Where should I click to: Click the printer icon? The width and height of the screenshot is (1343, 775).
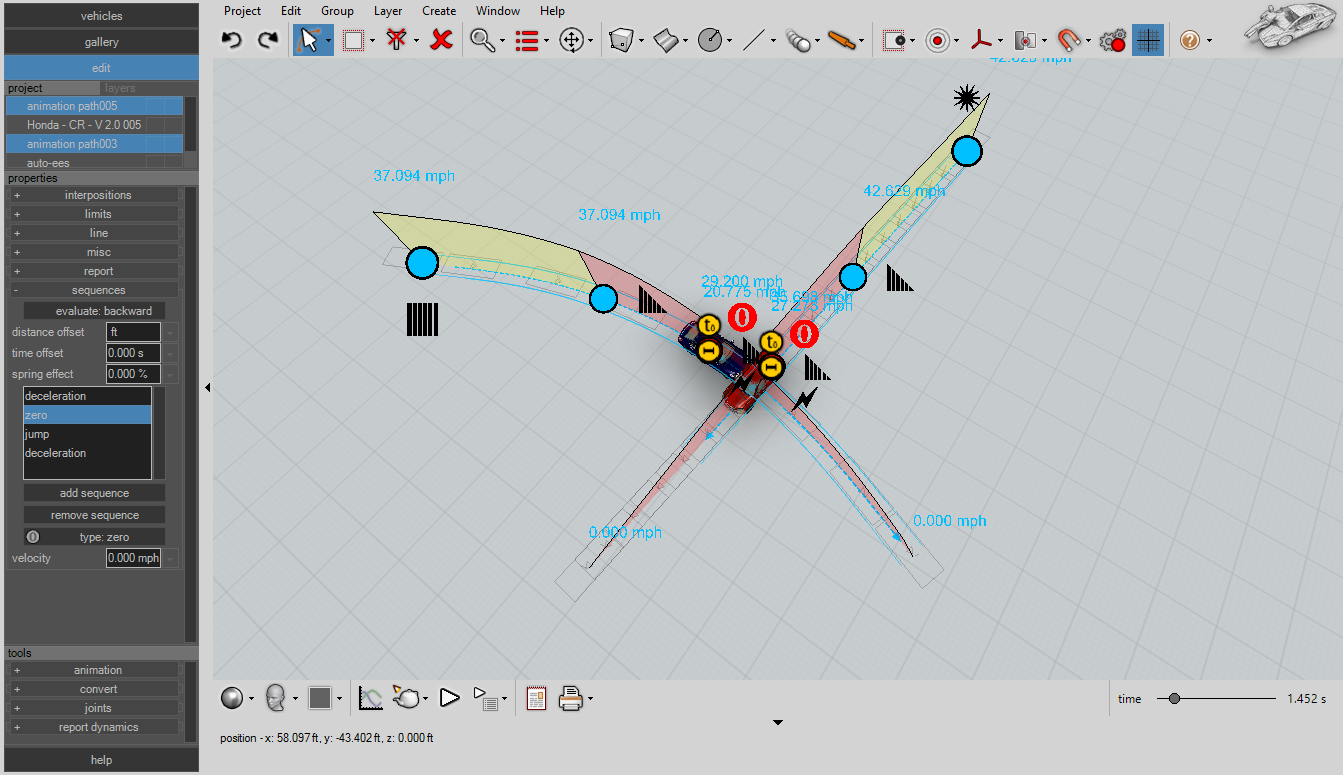point(571,698)
